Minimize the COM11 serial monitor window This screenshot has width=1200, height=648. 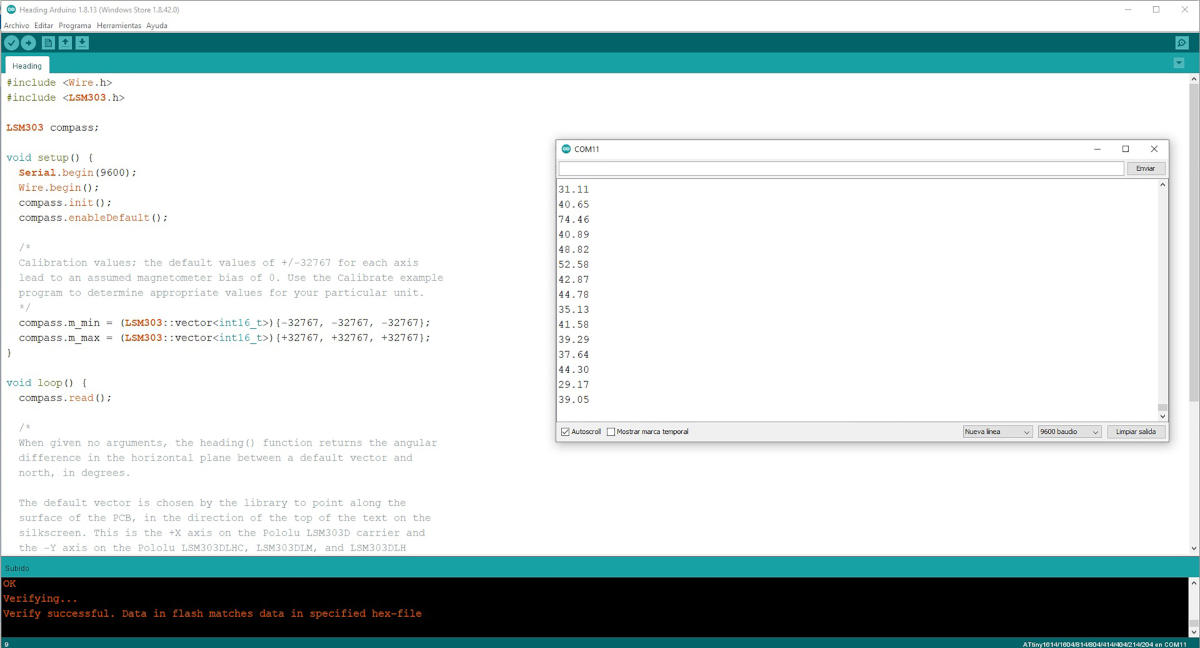1097,149
